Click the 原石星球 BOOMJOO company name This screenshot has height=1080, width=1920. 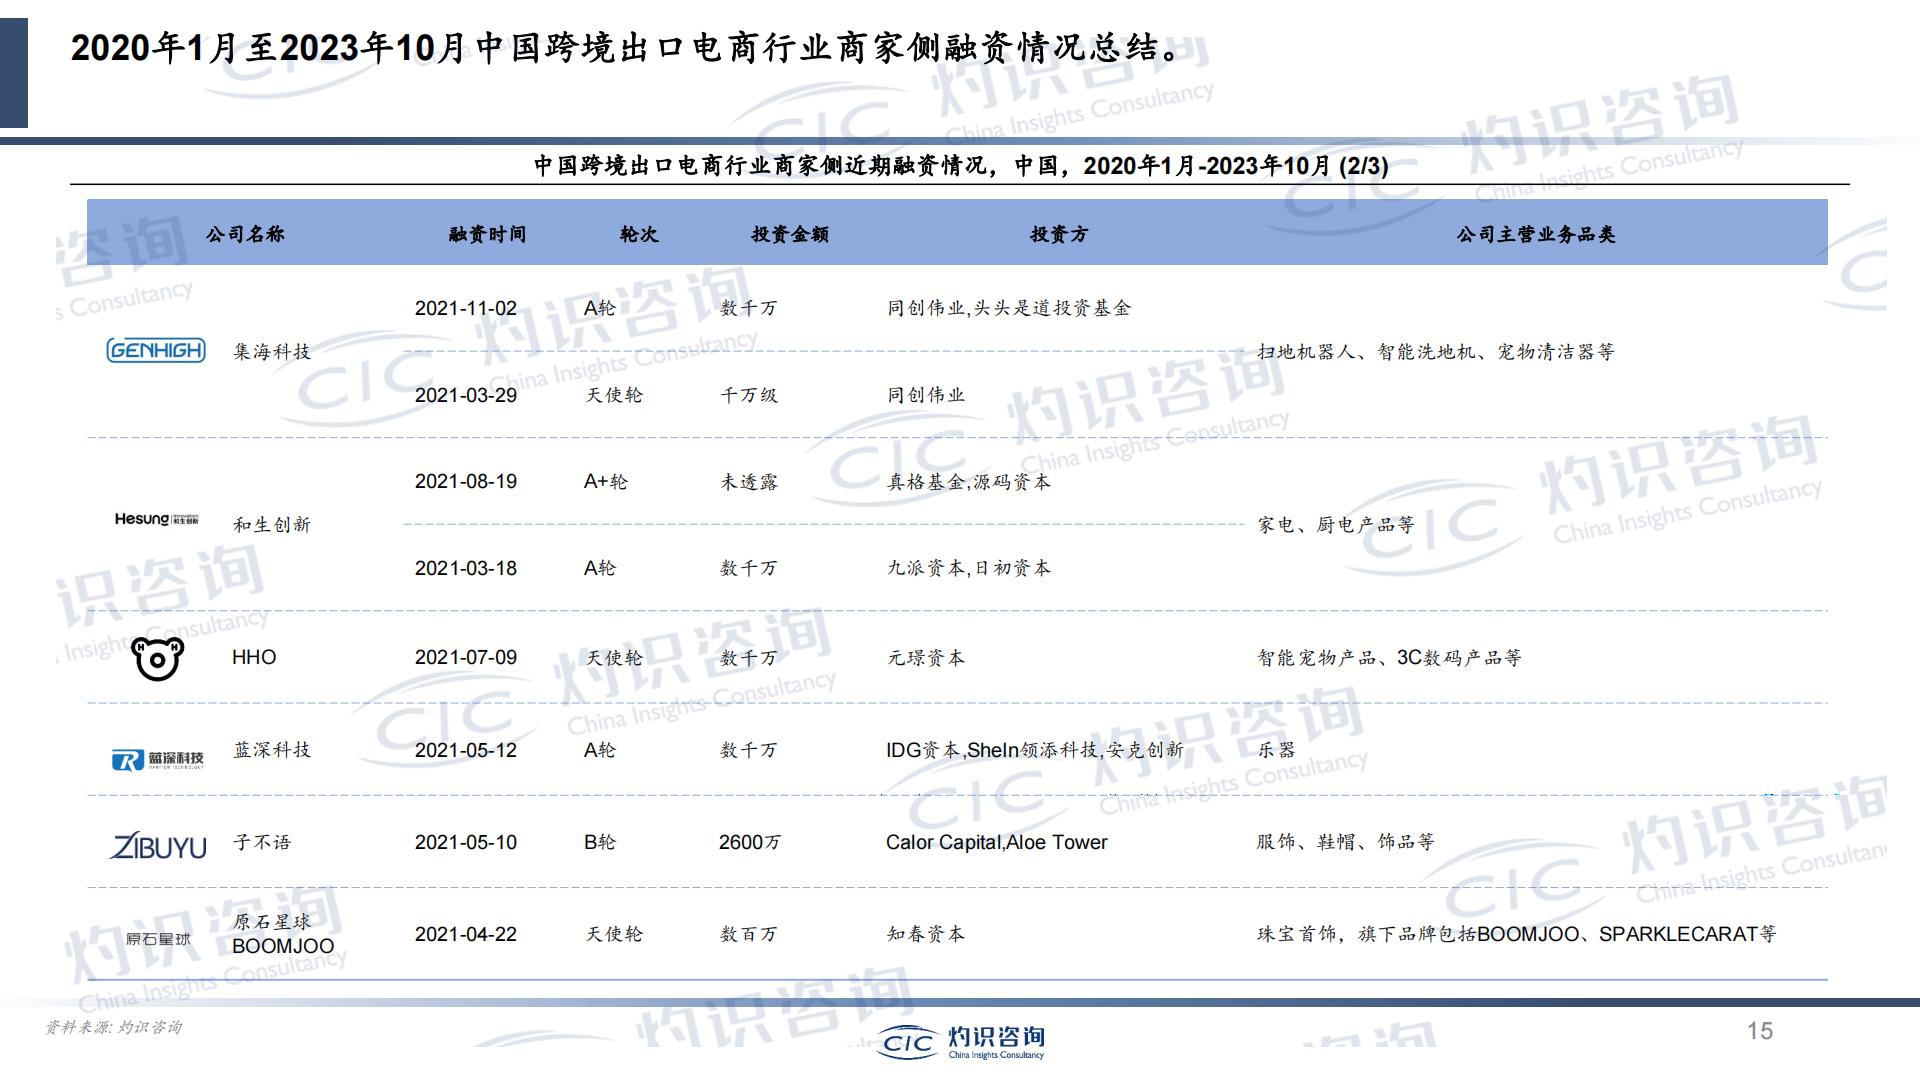283,934
